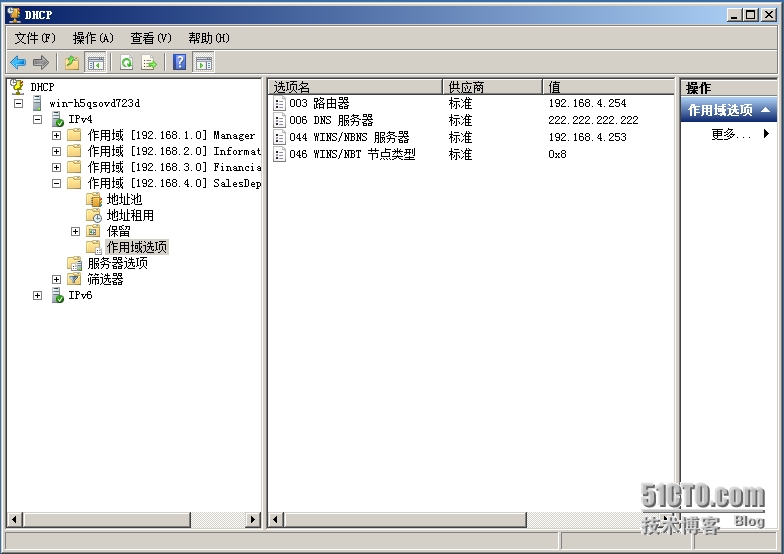784x554 pixels.
Task: Click the value 192.168.4.254
Action: coord(588,104)
